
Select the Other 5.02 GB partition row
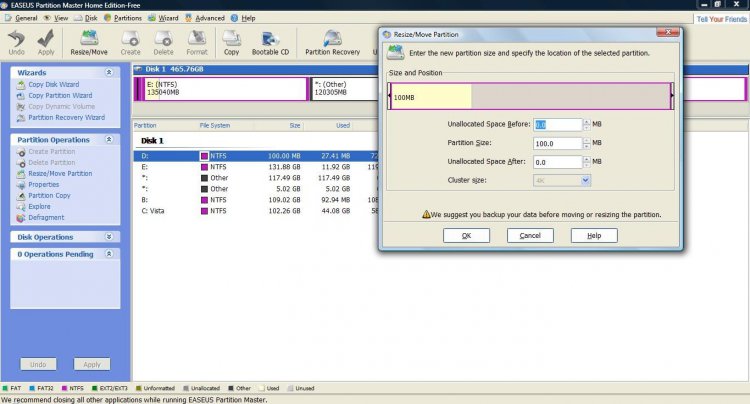(256, 188)
